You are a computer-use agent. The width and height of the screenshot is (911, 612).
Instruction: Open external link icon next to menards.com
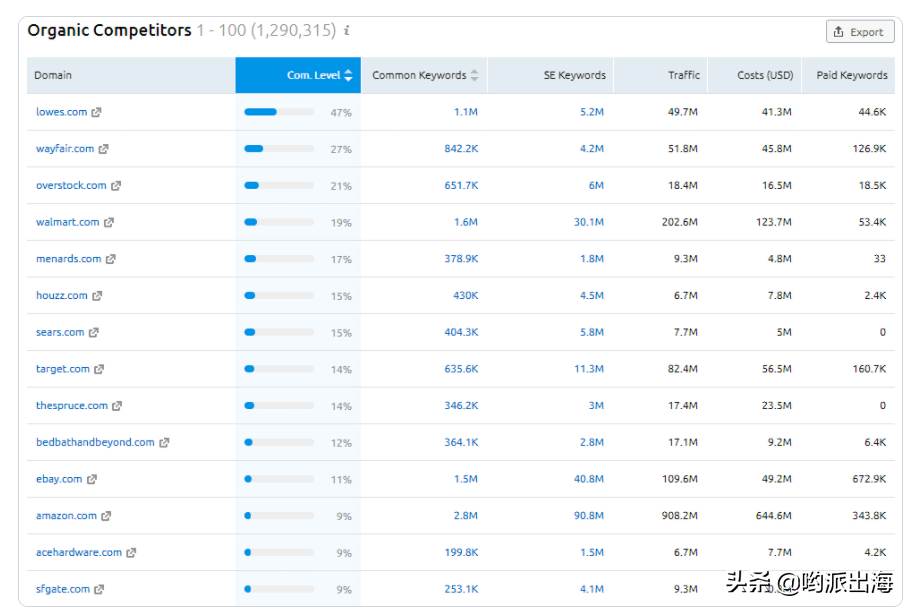pyautogui.click(x=111, y=259)
